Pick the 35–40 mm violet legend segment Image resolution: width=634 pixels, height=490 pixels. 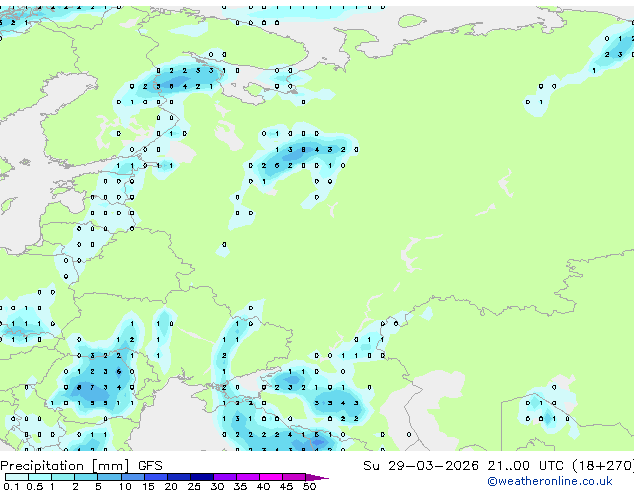[248, 477]
